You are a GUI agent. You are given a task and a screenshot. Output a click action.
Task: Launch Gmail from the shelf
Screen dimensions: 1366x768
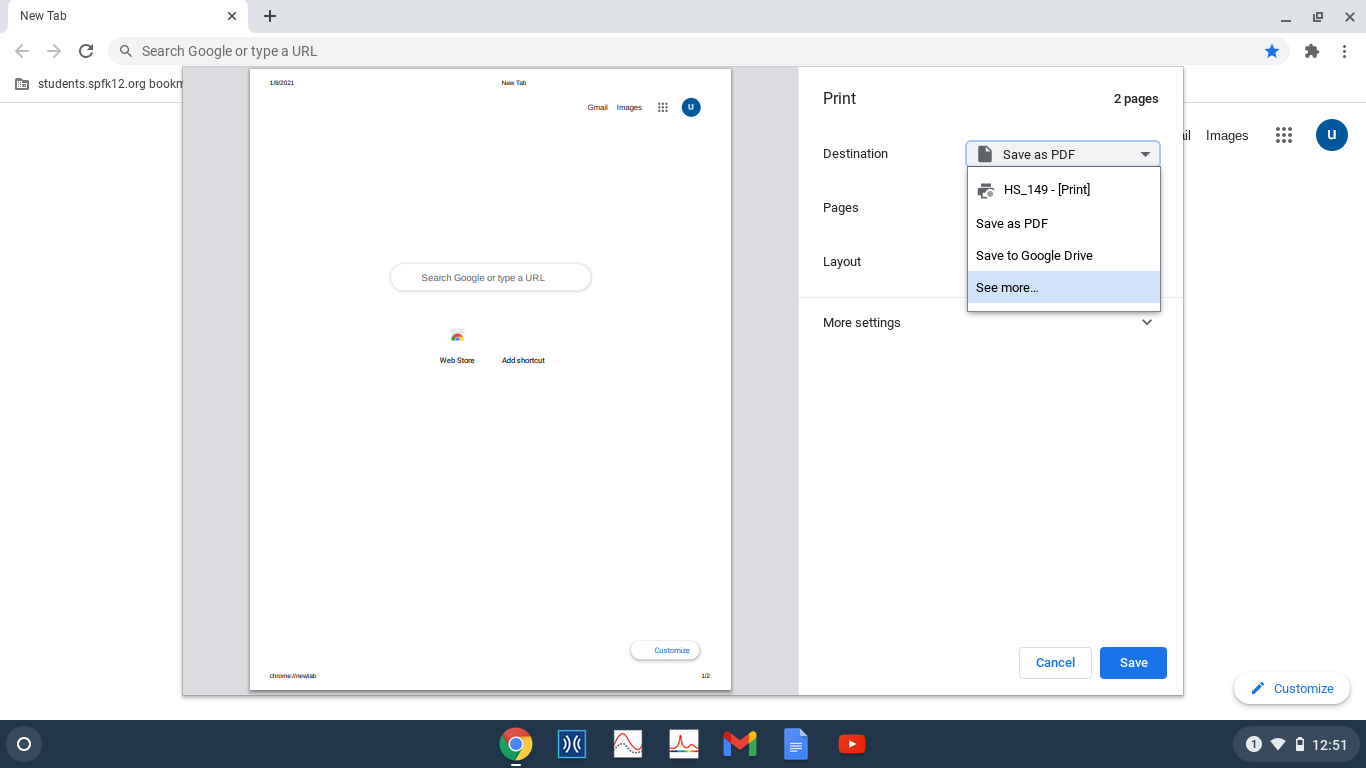tap(739, 744)
